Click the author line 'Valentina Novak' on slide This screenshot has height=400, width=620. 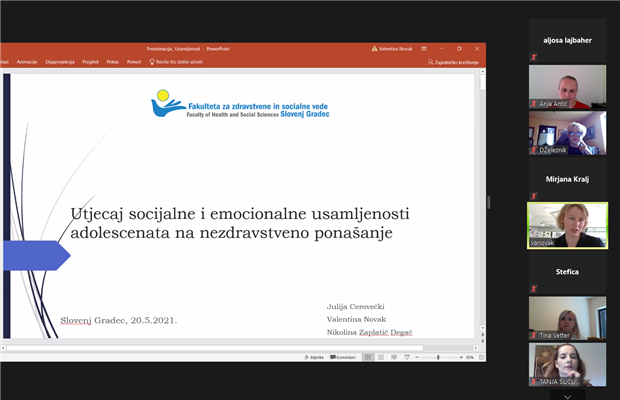click(x=356, y=319)
